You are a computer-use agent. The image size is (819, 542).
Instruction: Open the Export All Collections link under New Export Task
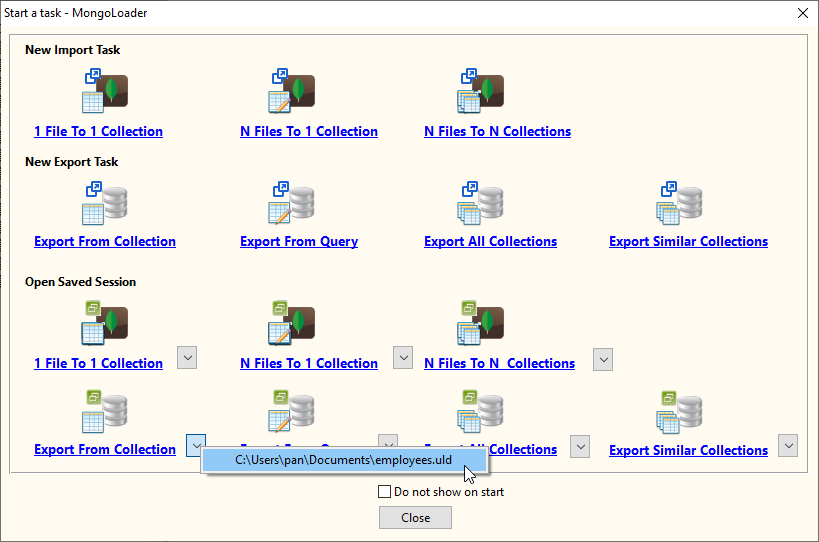click(490, 242)
